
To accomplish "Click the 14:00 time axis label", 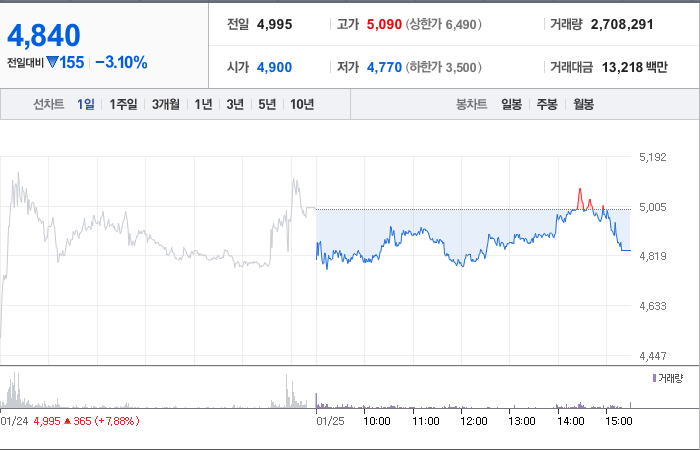I will (x=571, y=421).
